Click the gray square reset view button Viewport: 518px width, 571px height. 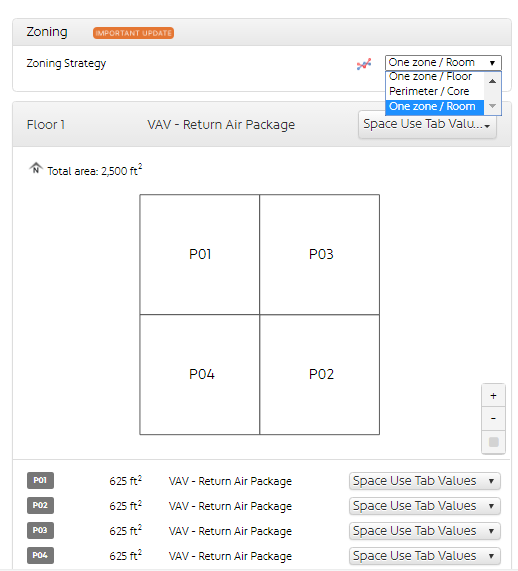tap(493, 442)
